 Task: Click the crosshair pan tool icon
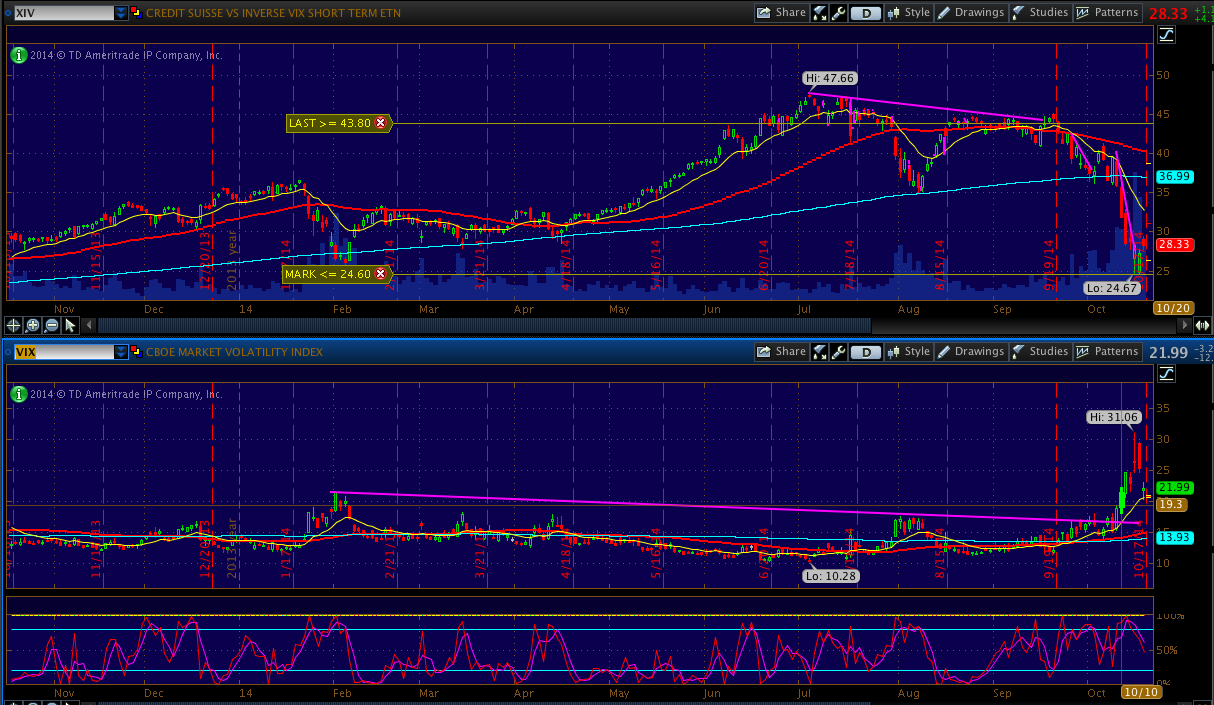click(x=14, y=325)
